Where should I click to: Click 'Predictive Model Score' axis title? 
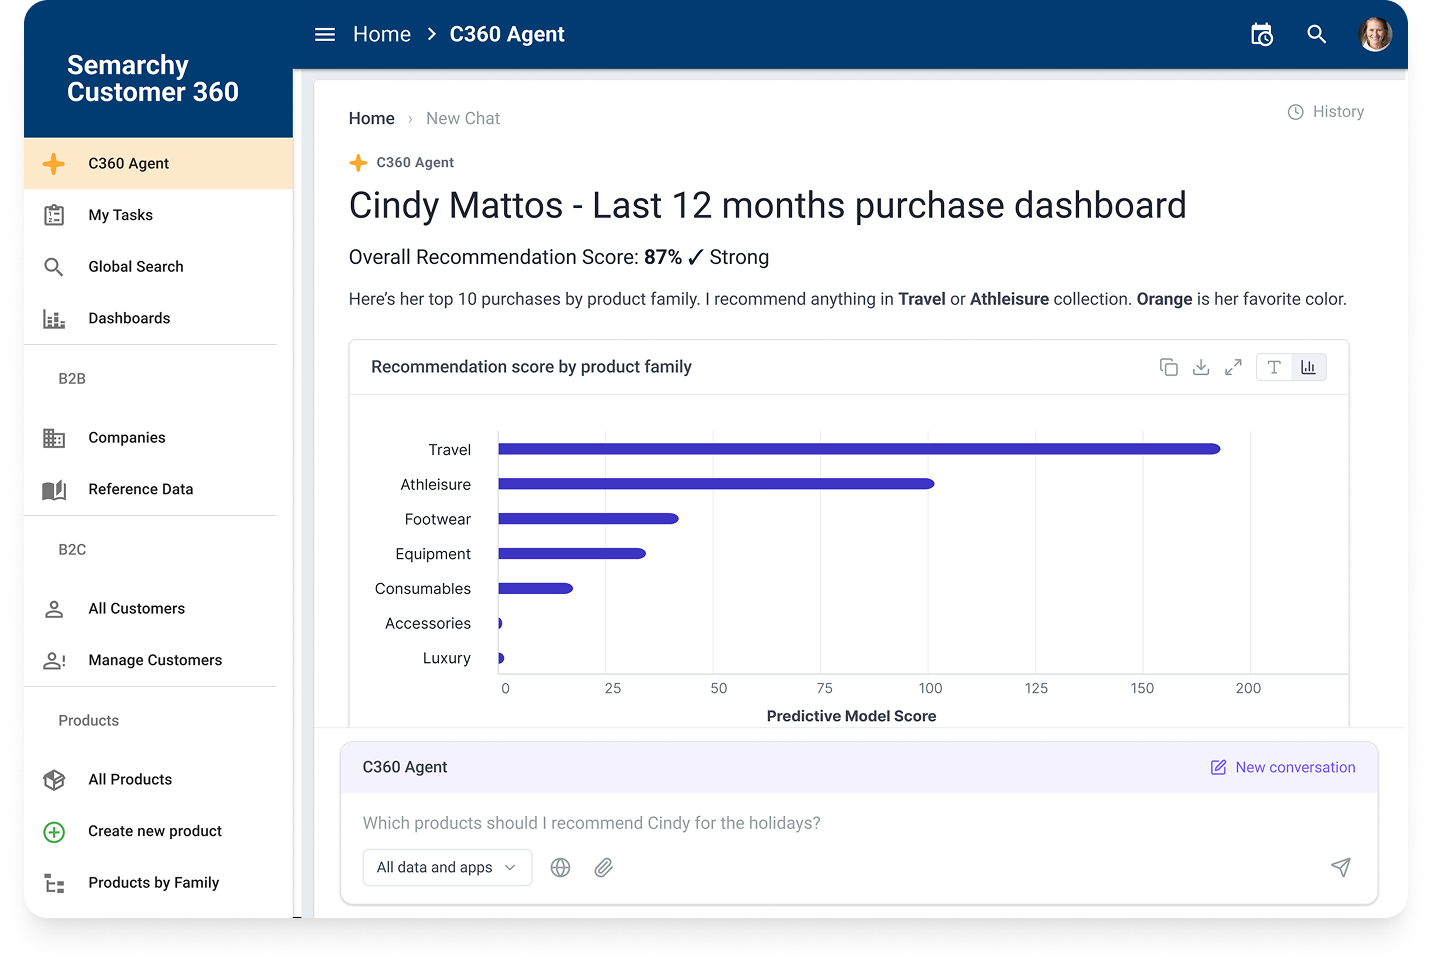[852, 717]
